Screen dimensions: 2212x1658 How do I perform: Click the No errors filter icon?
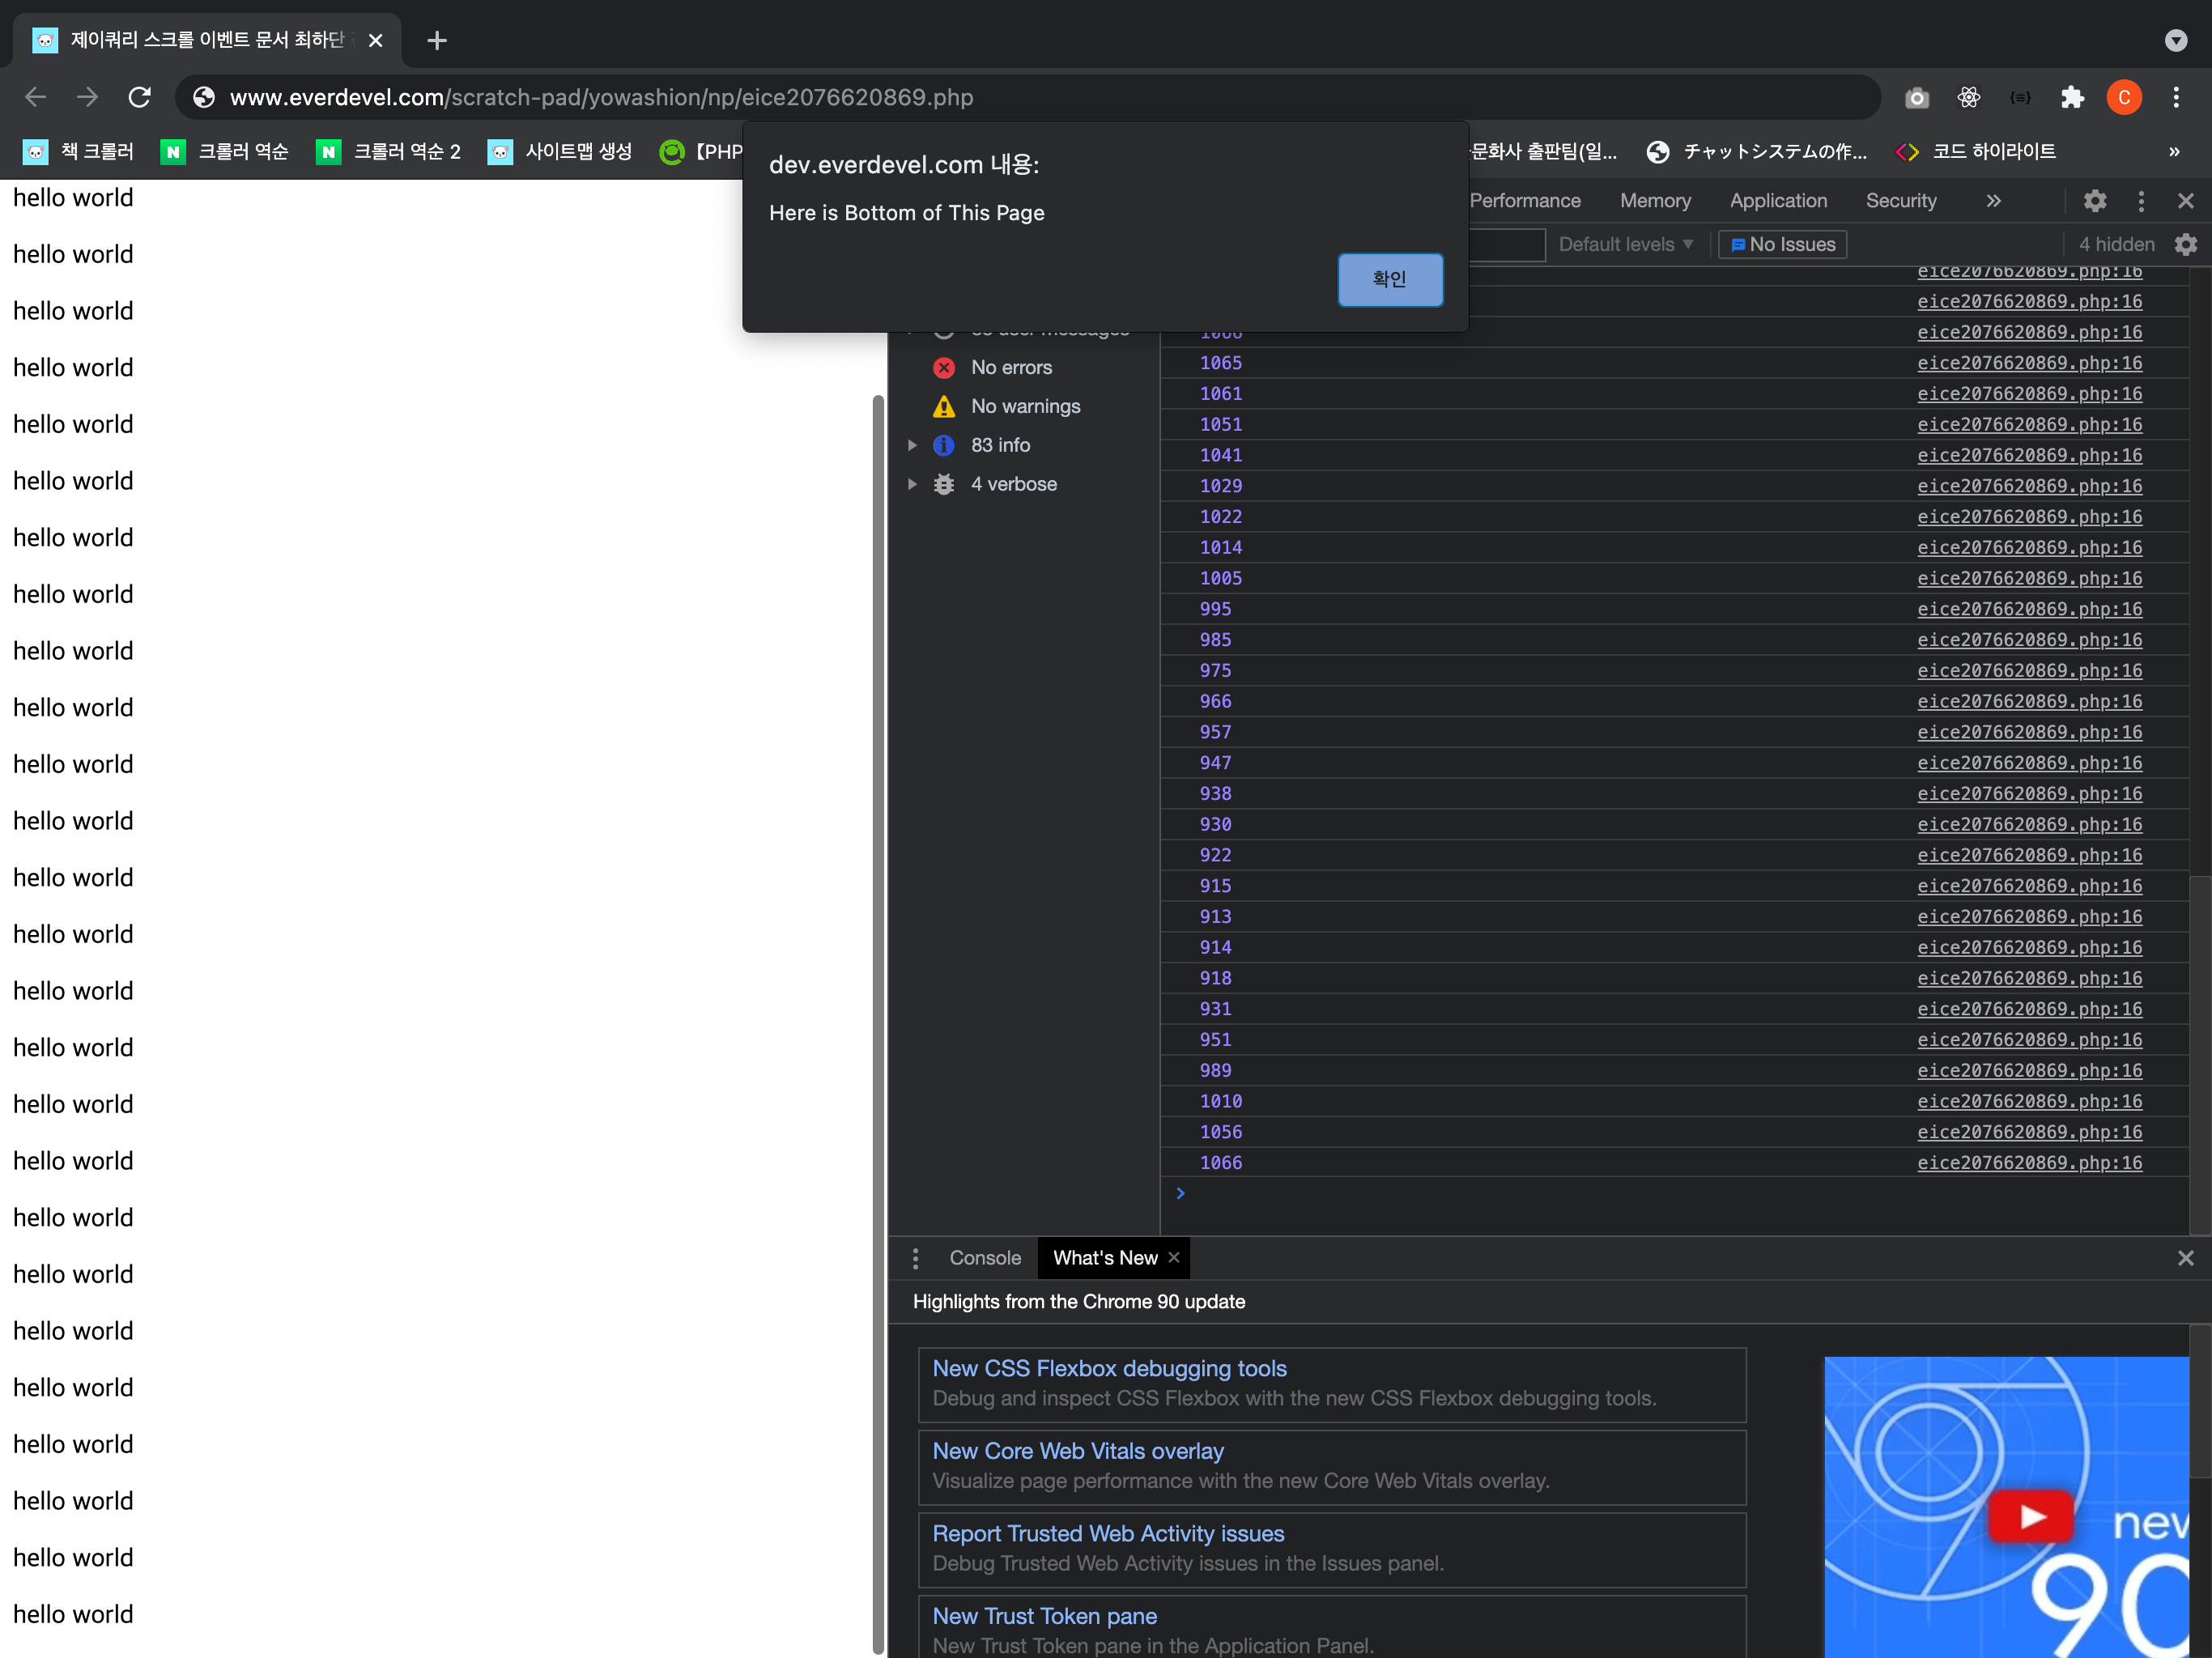[x=942, y=368]
